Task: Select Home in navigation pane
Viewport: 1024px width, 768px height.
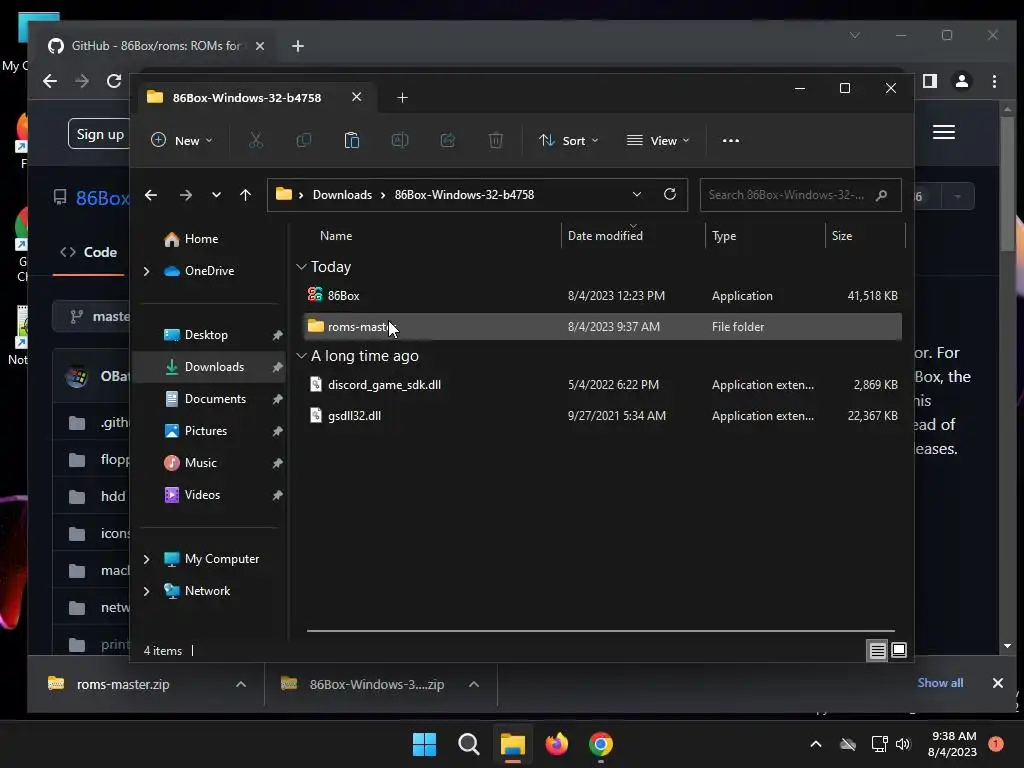Action: tap(210, 239)
